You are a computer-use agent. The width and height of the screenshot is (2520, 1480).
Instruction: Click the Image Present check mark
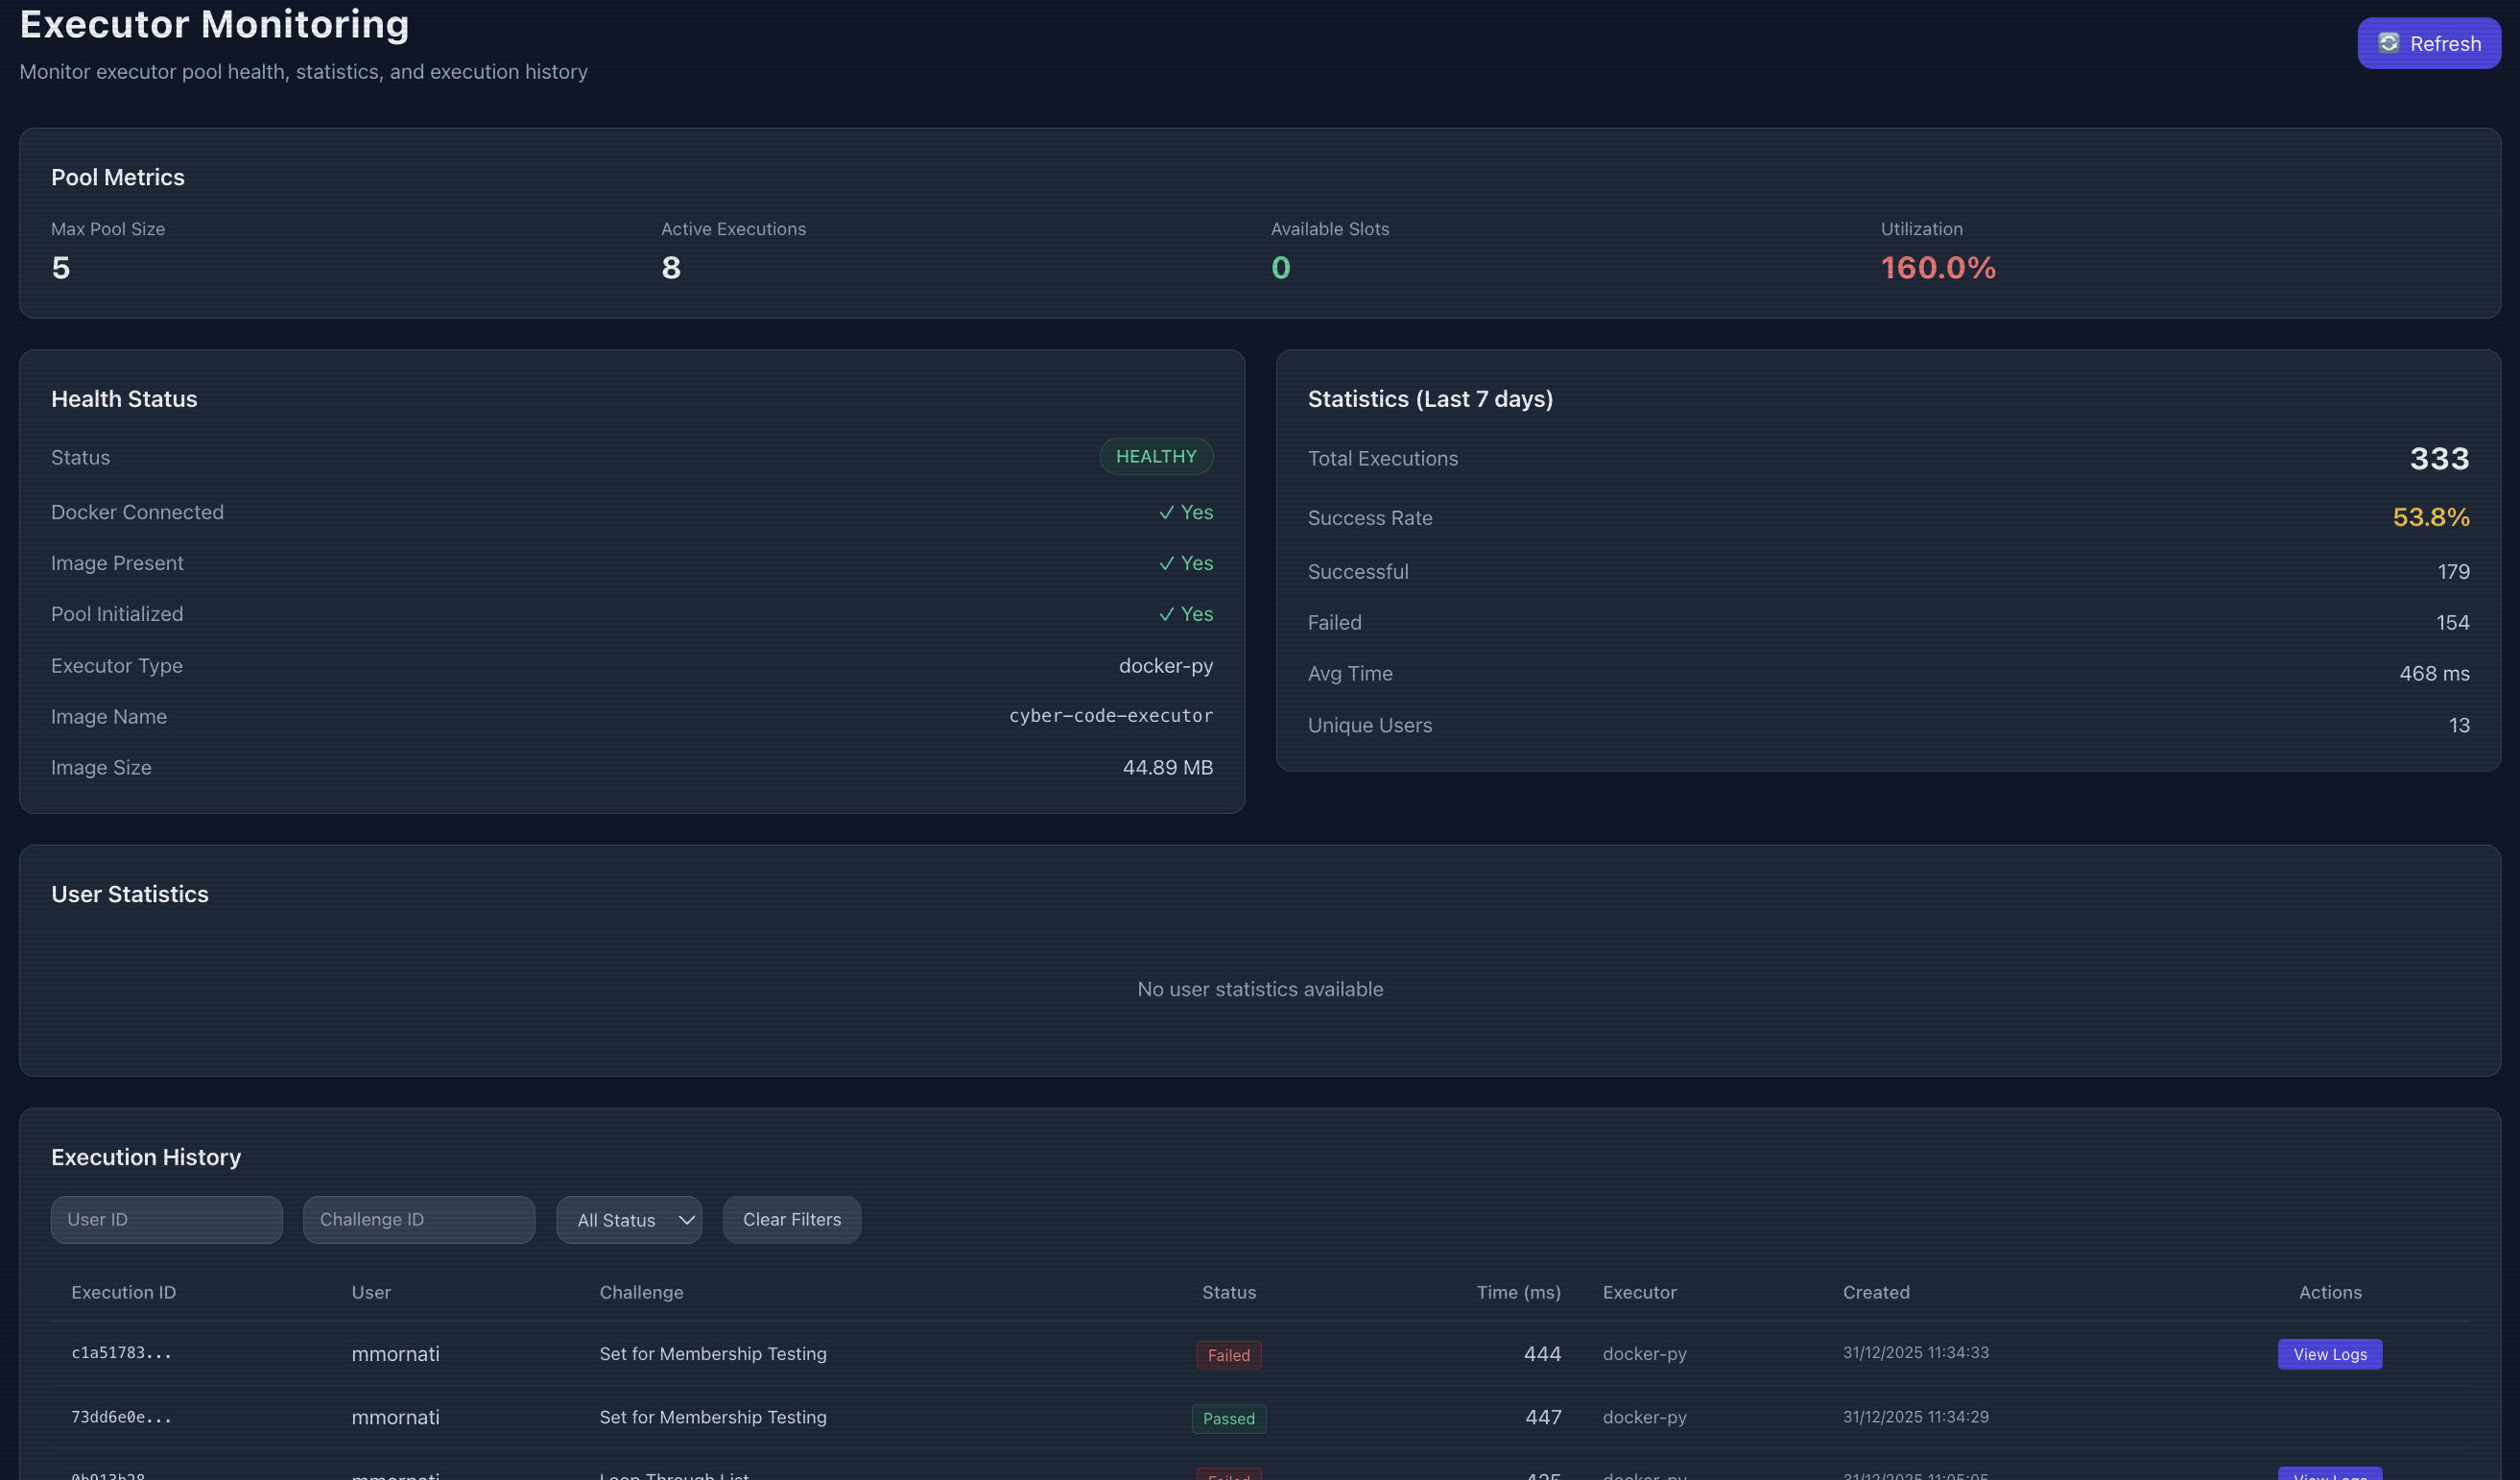tap(1166, 563)
